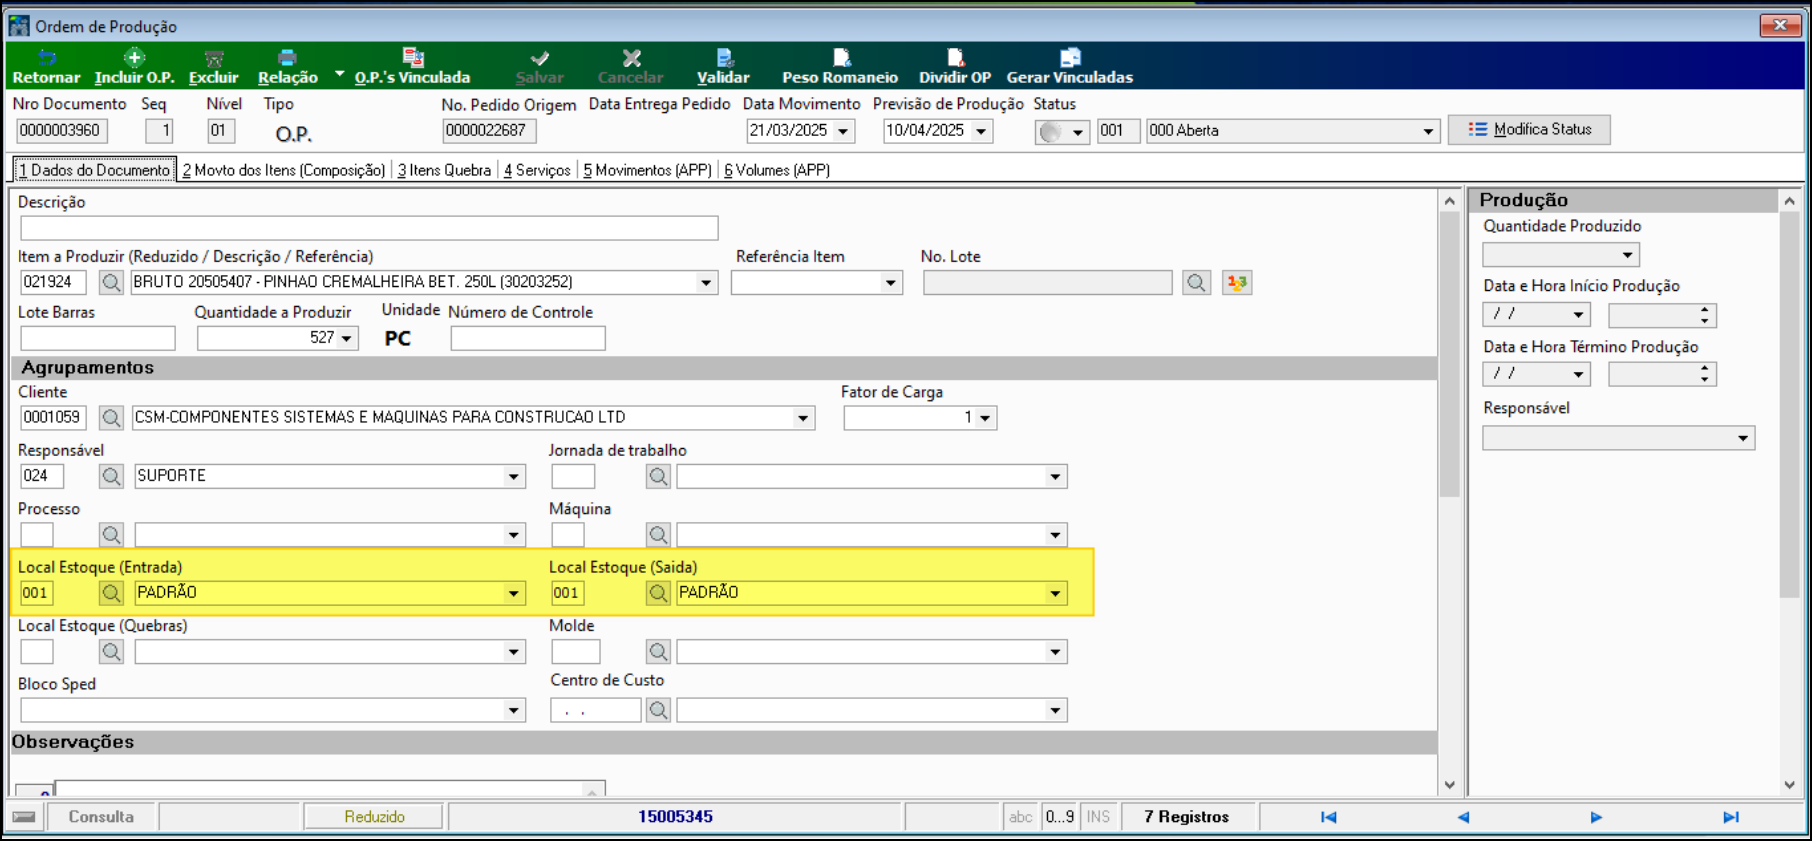The height and width of the screenshot is (841, 1812).
Task: Click the orange lot generation icon
Action: click(x=1237, y=283)
